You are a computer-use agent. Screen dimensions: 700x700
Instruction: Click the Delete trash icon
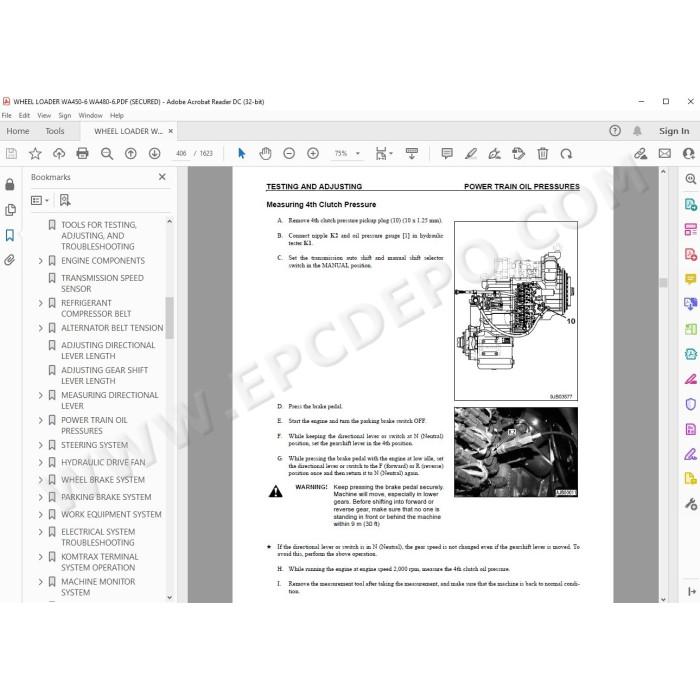point(542,154)
